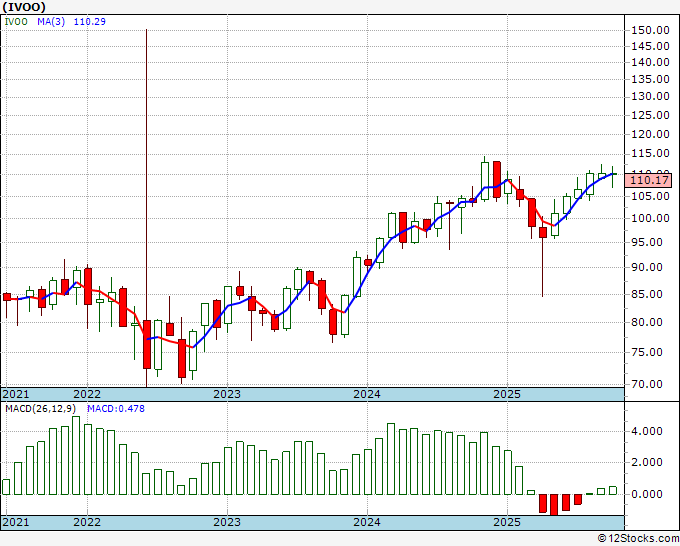Click the MACD:0.478 value readout
Screen dimensions: 680x546
pyautogui.click(x=116, y=409)
